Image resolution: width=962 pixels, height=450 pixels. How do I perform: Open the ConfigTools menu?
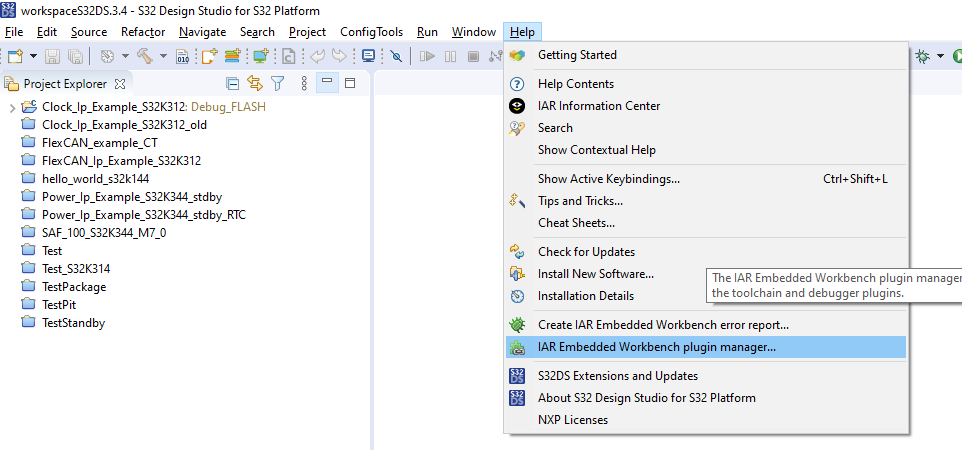(372, 32)
